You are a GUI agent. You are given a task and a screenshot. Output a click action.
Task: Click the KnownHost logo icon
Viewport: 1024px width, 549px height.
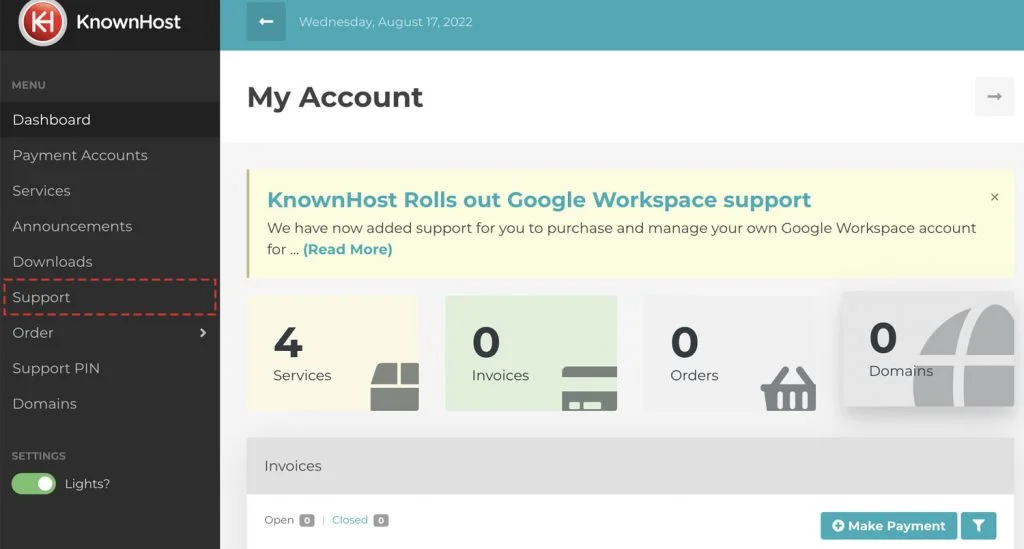pyautogui.click(x=42, y=22)
